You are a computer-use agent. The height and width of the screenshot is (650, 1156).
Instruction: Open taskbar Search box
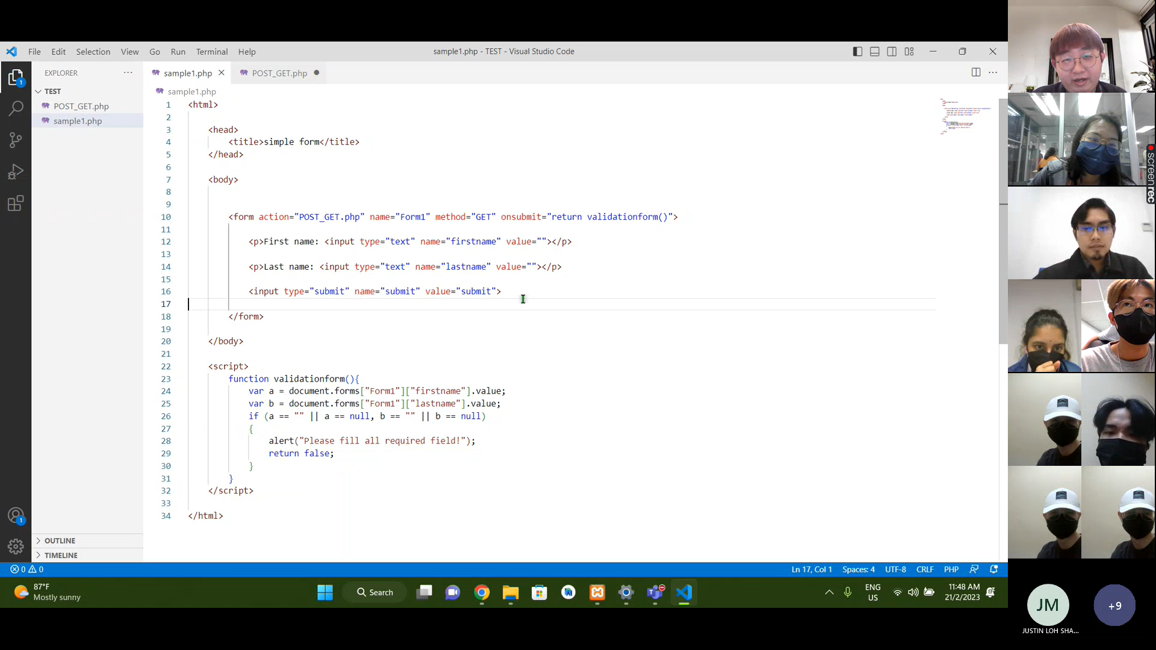coord(375,593)
